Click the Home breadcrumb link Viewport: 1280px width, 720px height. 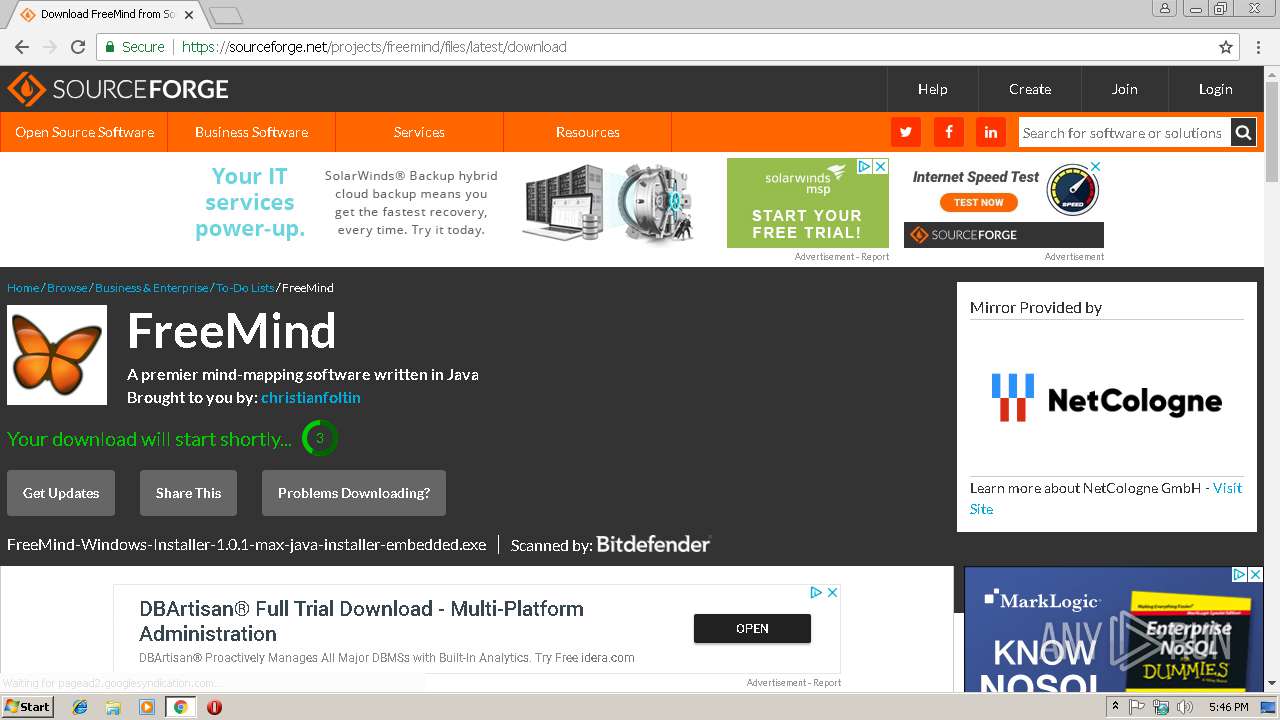[x=23, y=288]
